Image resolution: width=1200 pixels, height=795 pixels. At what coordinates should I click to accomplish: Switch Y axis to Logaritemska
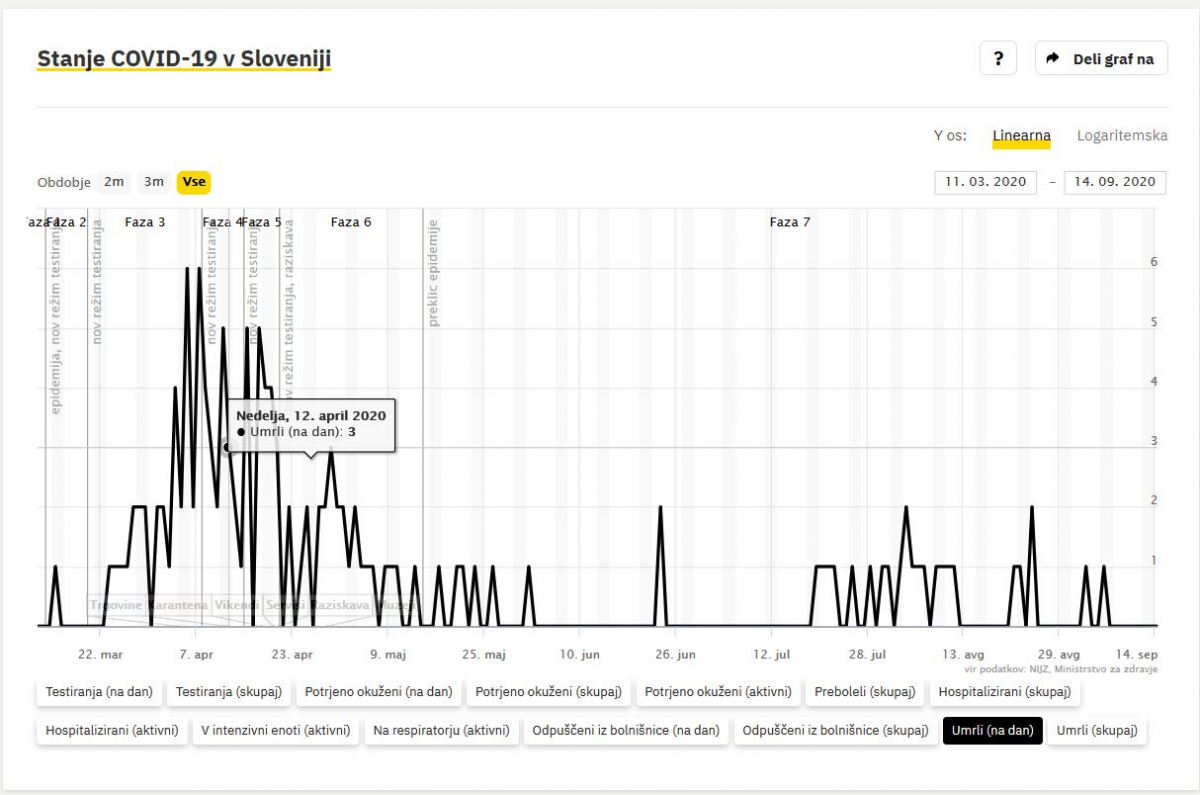1122,135
